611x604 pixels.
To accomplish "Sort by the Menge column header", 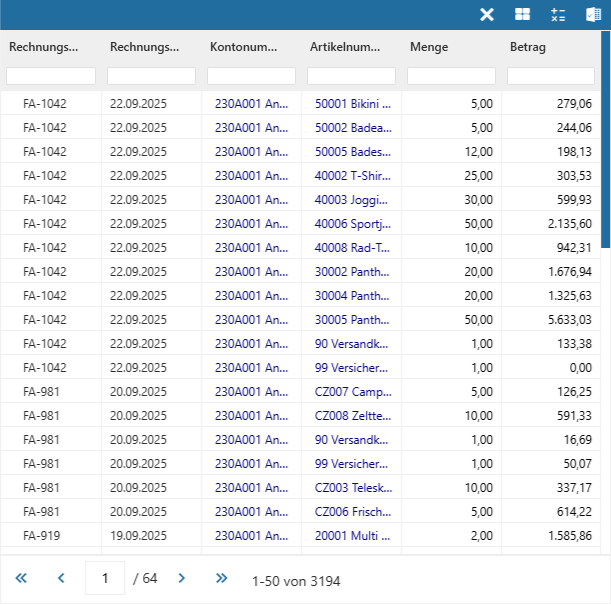I will pyautogui.click(x=429, y=47).
